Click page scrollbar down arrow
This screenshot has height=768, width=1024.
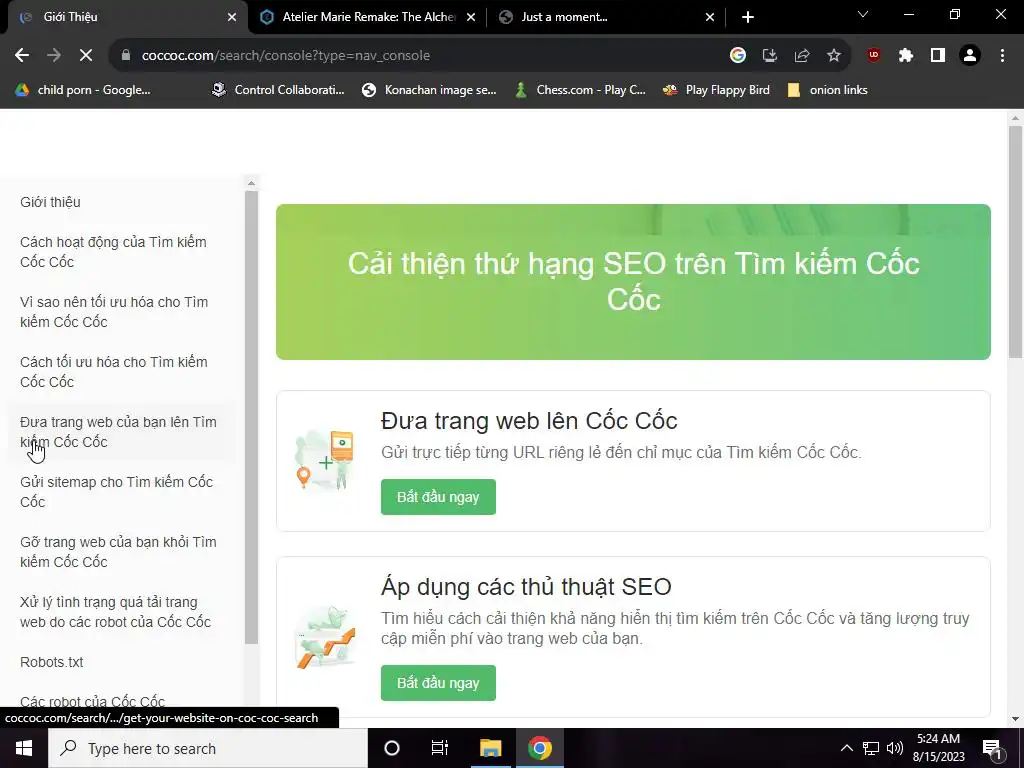[1015, 719]
